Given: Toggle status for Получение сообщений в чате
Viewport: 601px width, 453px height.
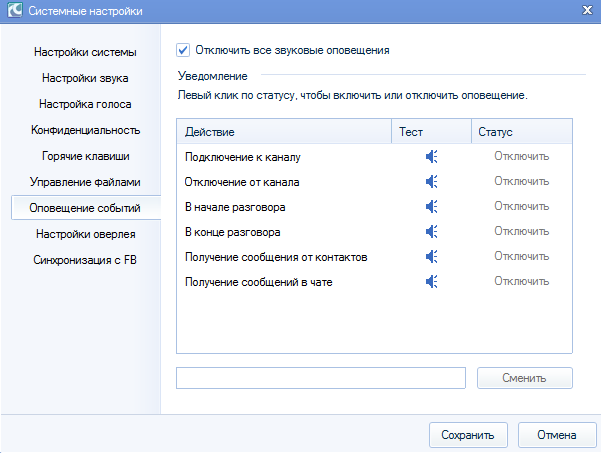Looking at the screenshot, I should (x=521, y=281).
